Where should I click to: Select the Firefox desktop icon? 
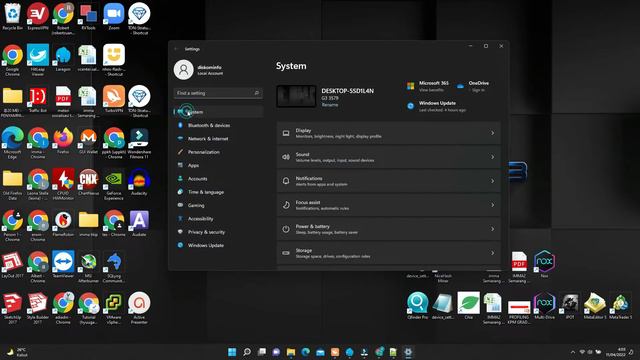63,140
